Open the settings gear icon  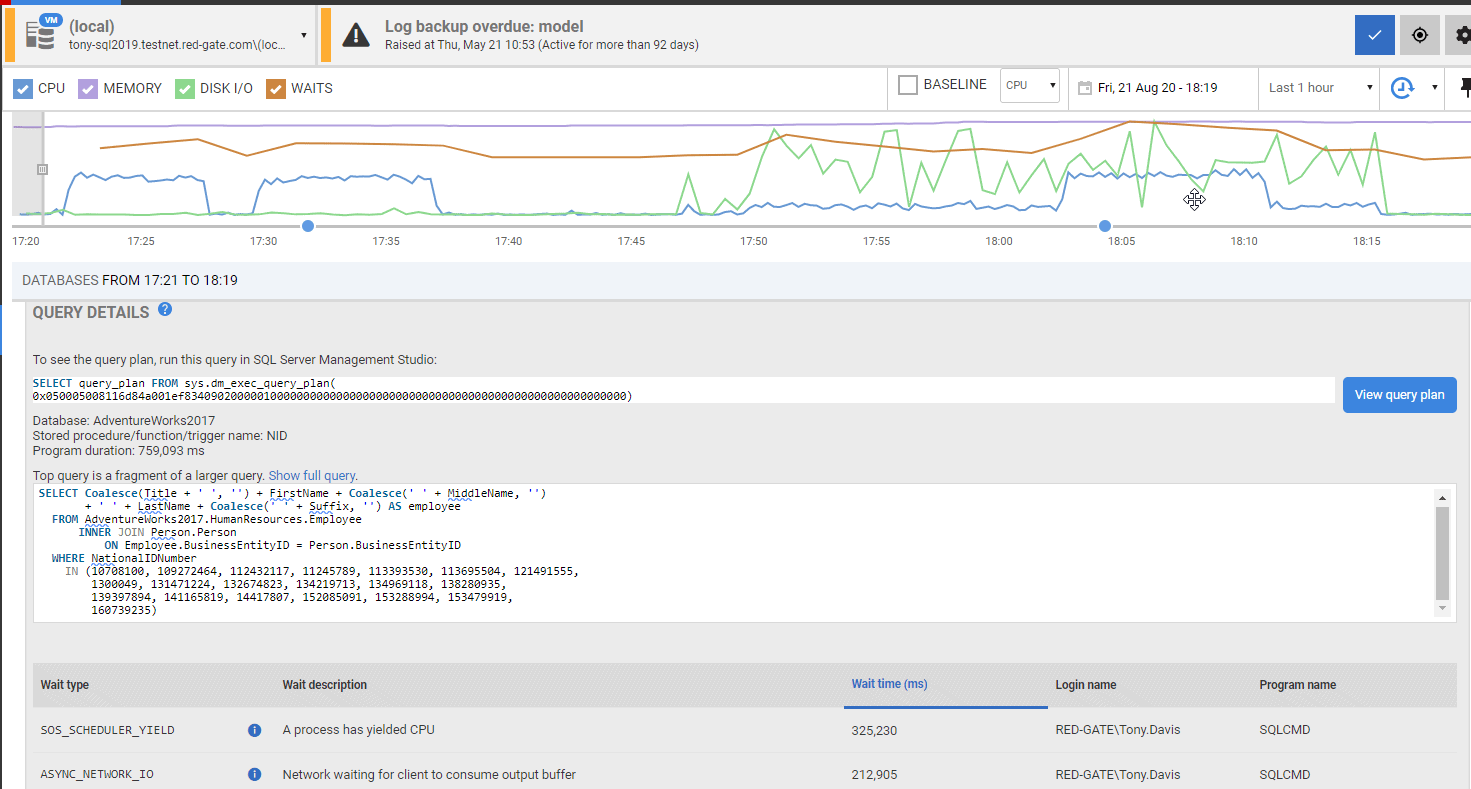click(1461, 34)
